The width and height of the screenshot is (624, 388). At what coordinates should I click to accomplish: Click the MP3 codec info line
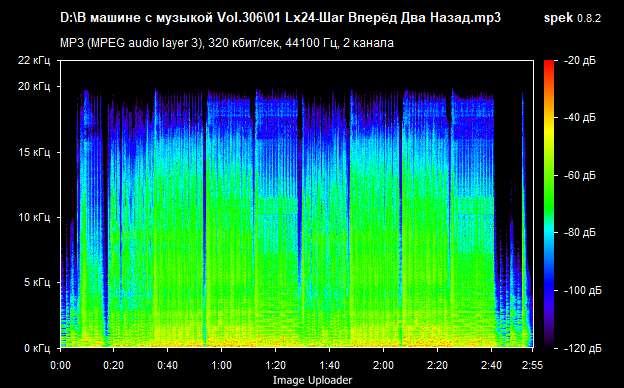[227, 43]
